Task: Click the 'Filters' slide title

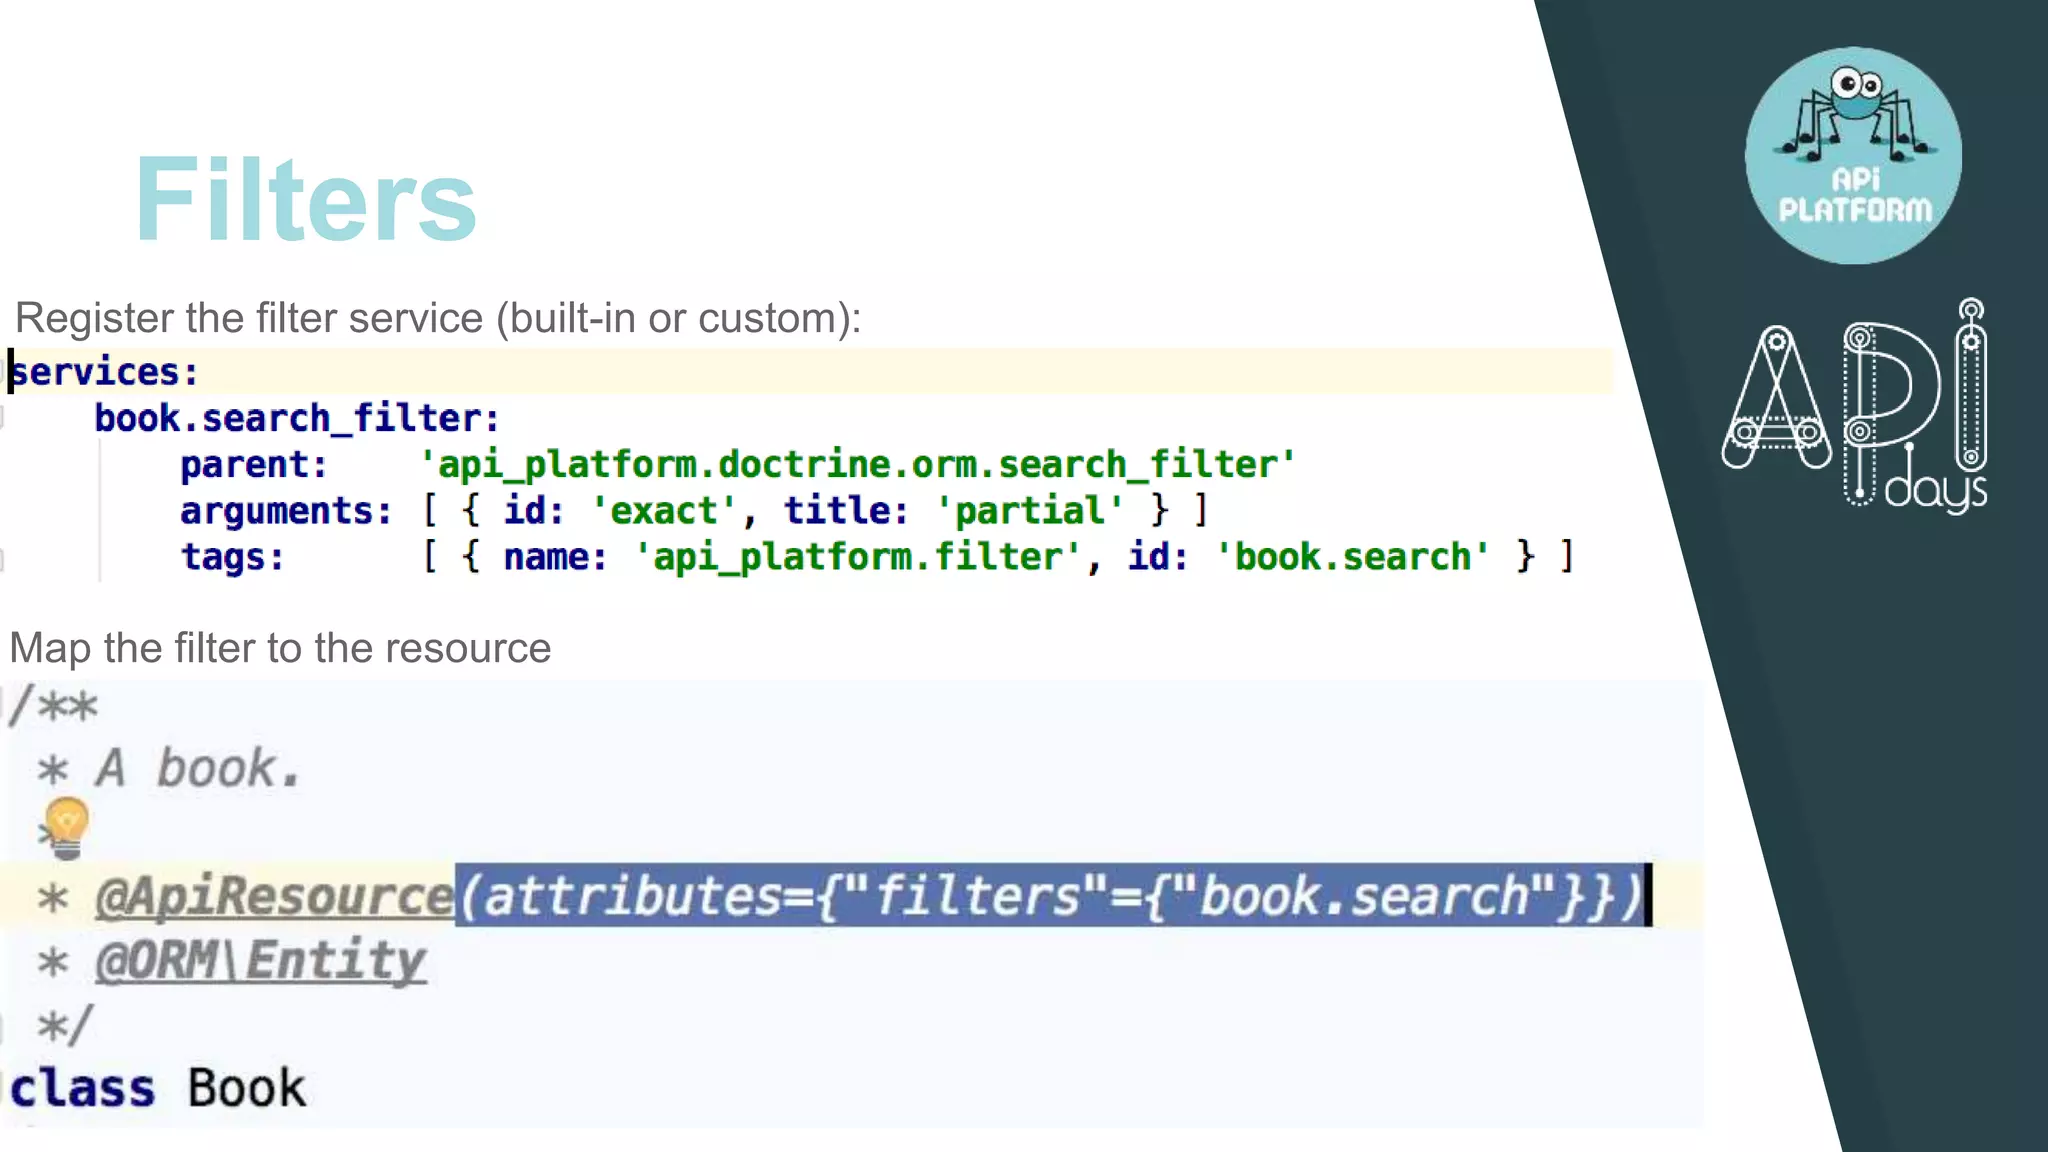Action: [306, 199]
